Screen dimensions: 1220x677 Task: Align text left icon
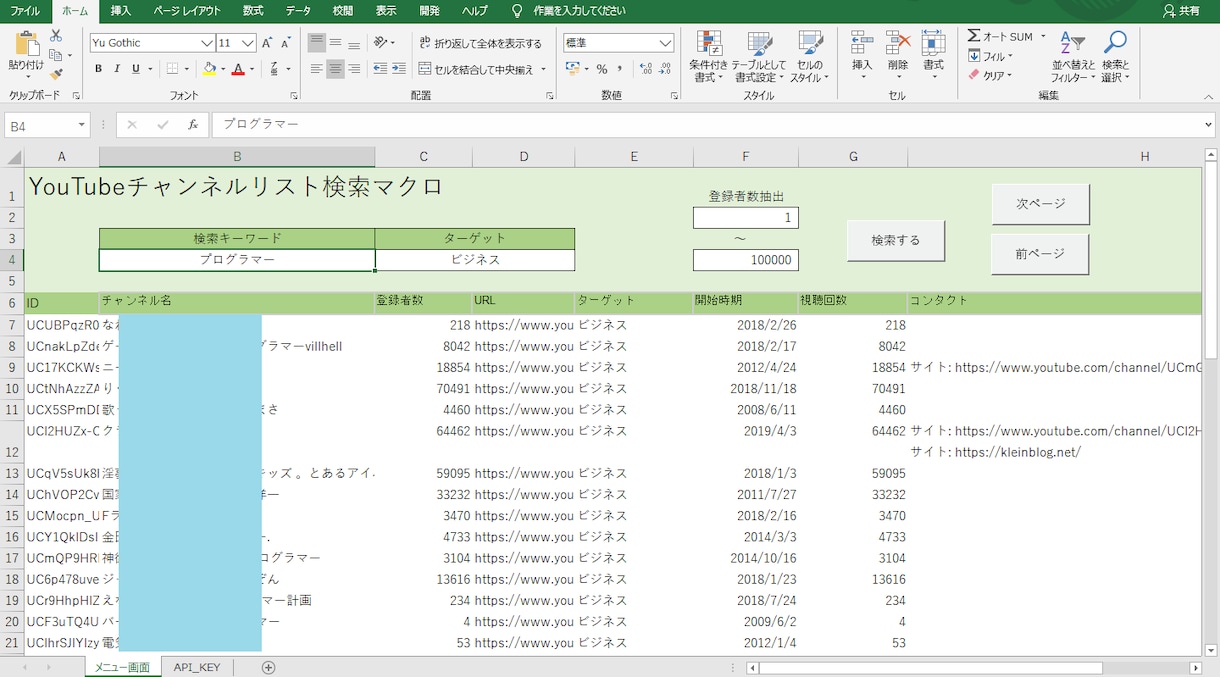pyautogui.click(x=317, y=69)
